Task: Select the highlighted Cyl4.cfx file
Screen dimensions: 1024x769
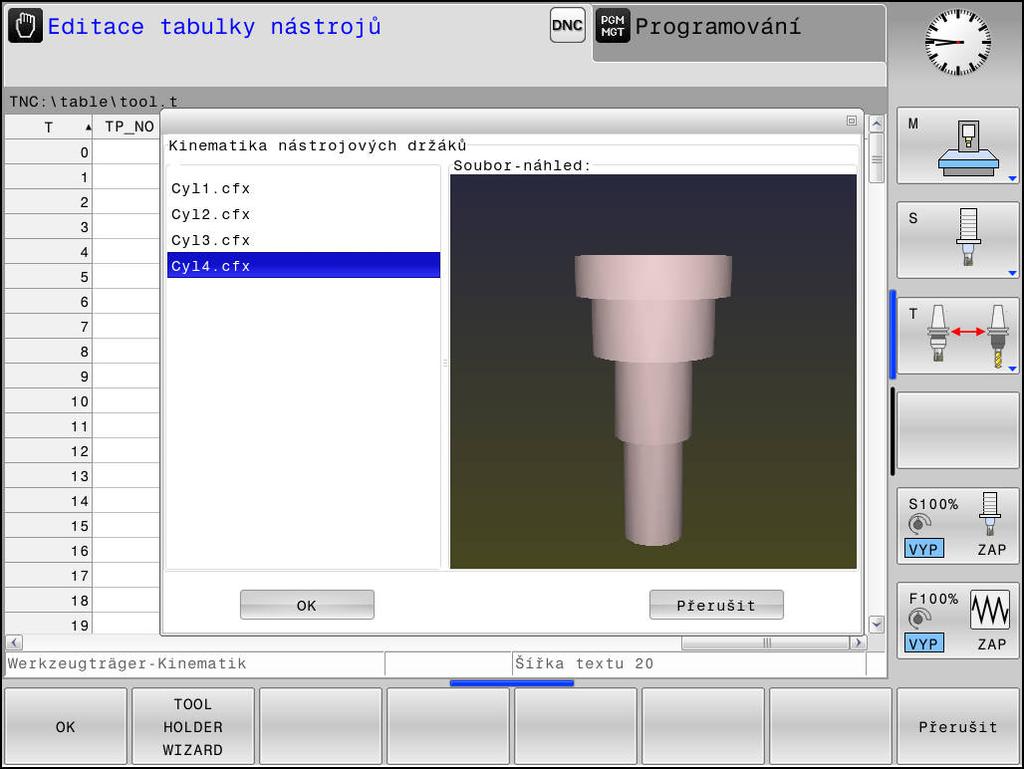Action: point(304,266)
